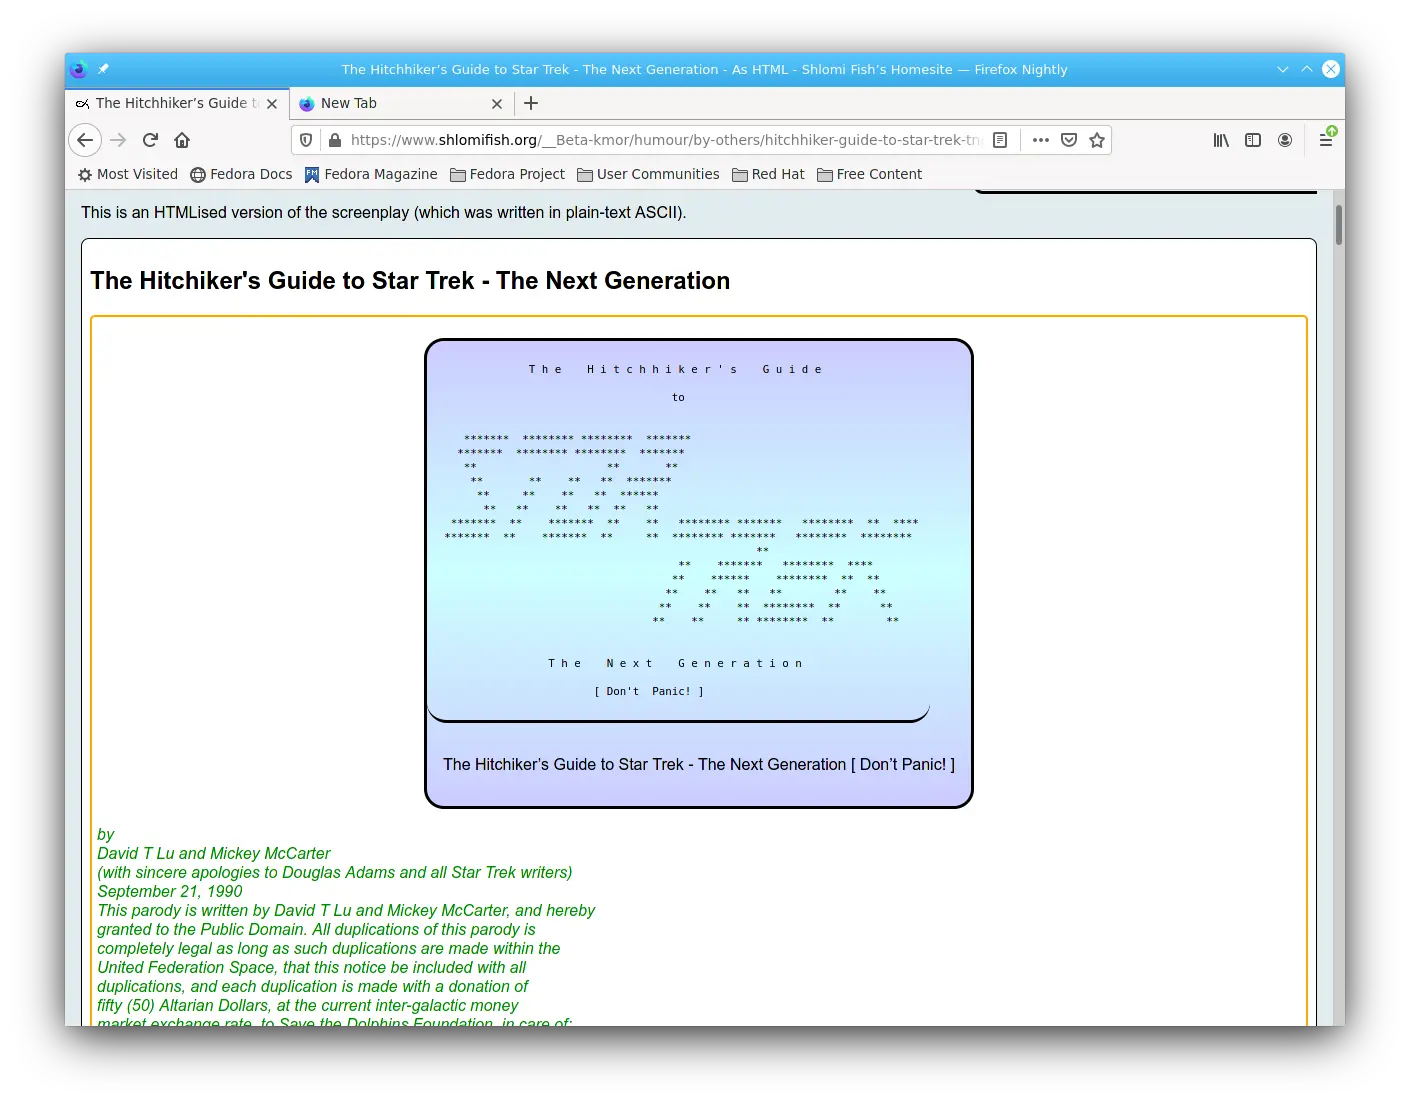Open the Firefox hamburger menu
Screen dimensions: 1410x1103
tap(1326, 140)
